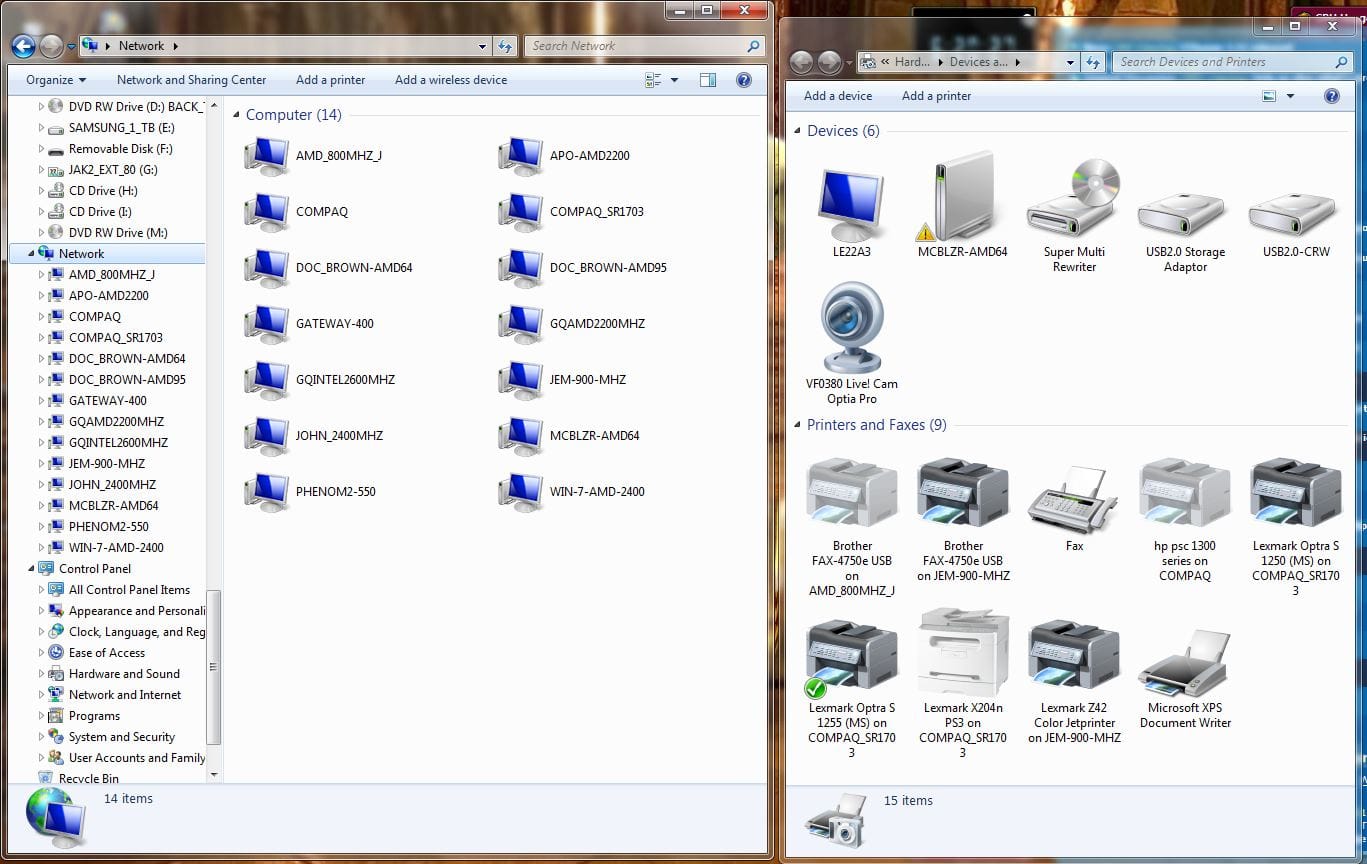Open help in the Network window

pyautogui.click(x=744, y=80)
